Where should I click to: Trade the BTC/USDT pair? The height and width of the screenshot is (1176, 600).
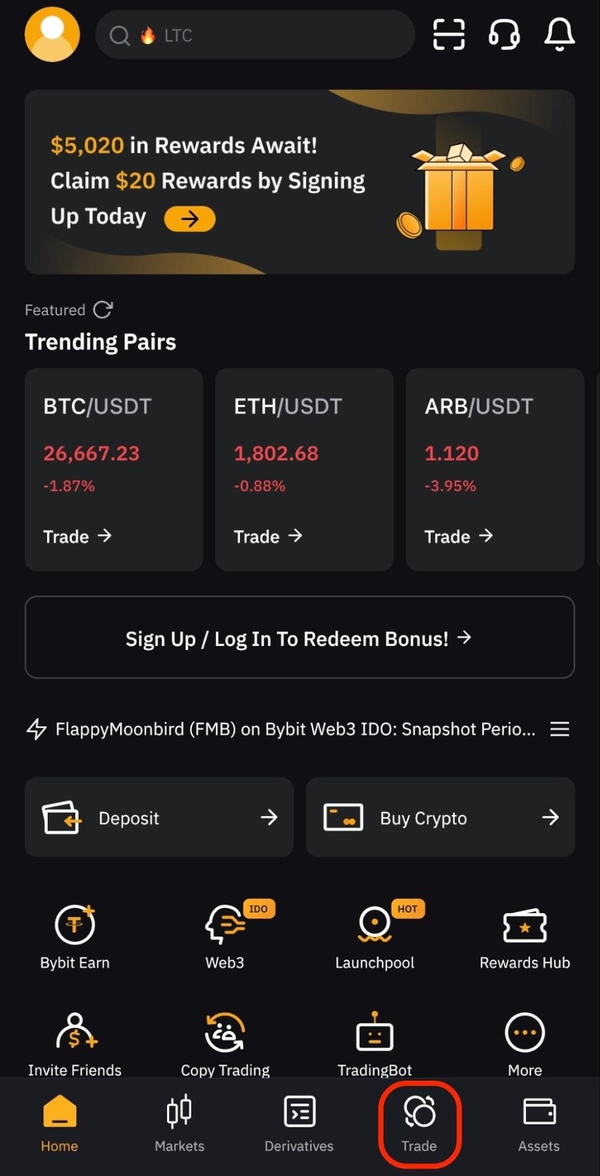(77, 537)
